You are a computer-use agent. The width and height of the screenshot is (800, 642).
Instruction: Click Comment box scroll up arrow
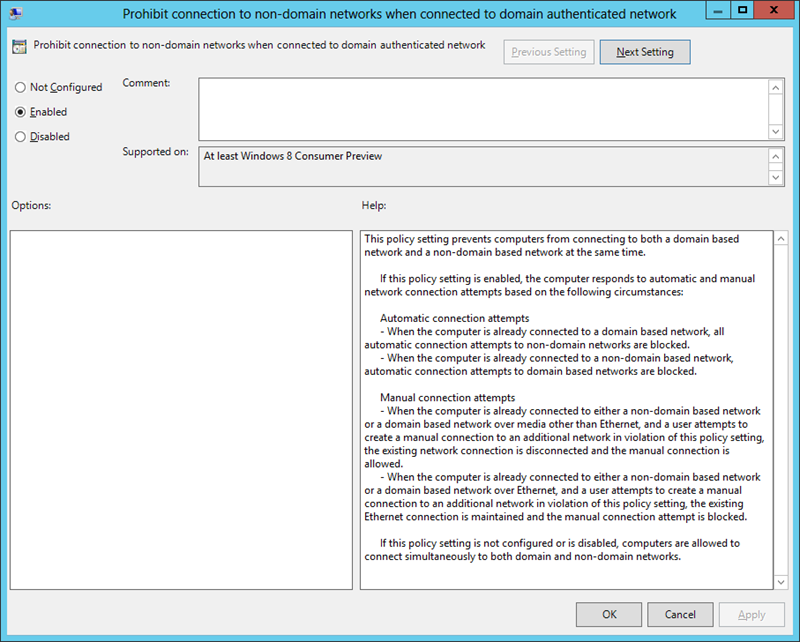[776, 87]
